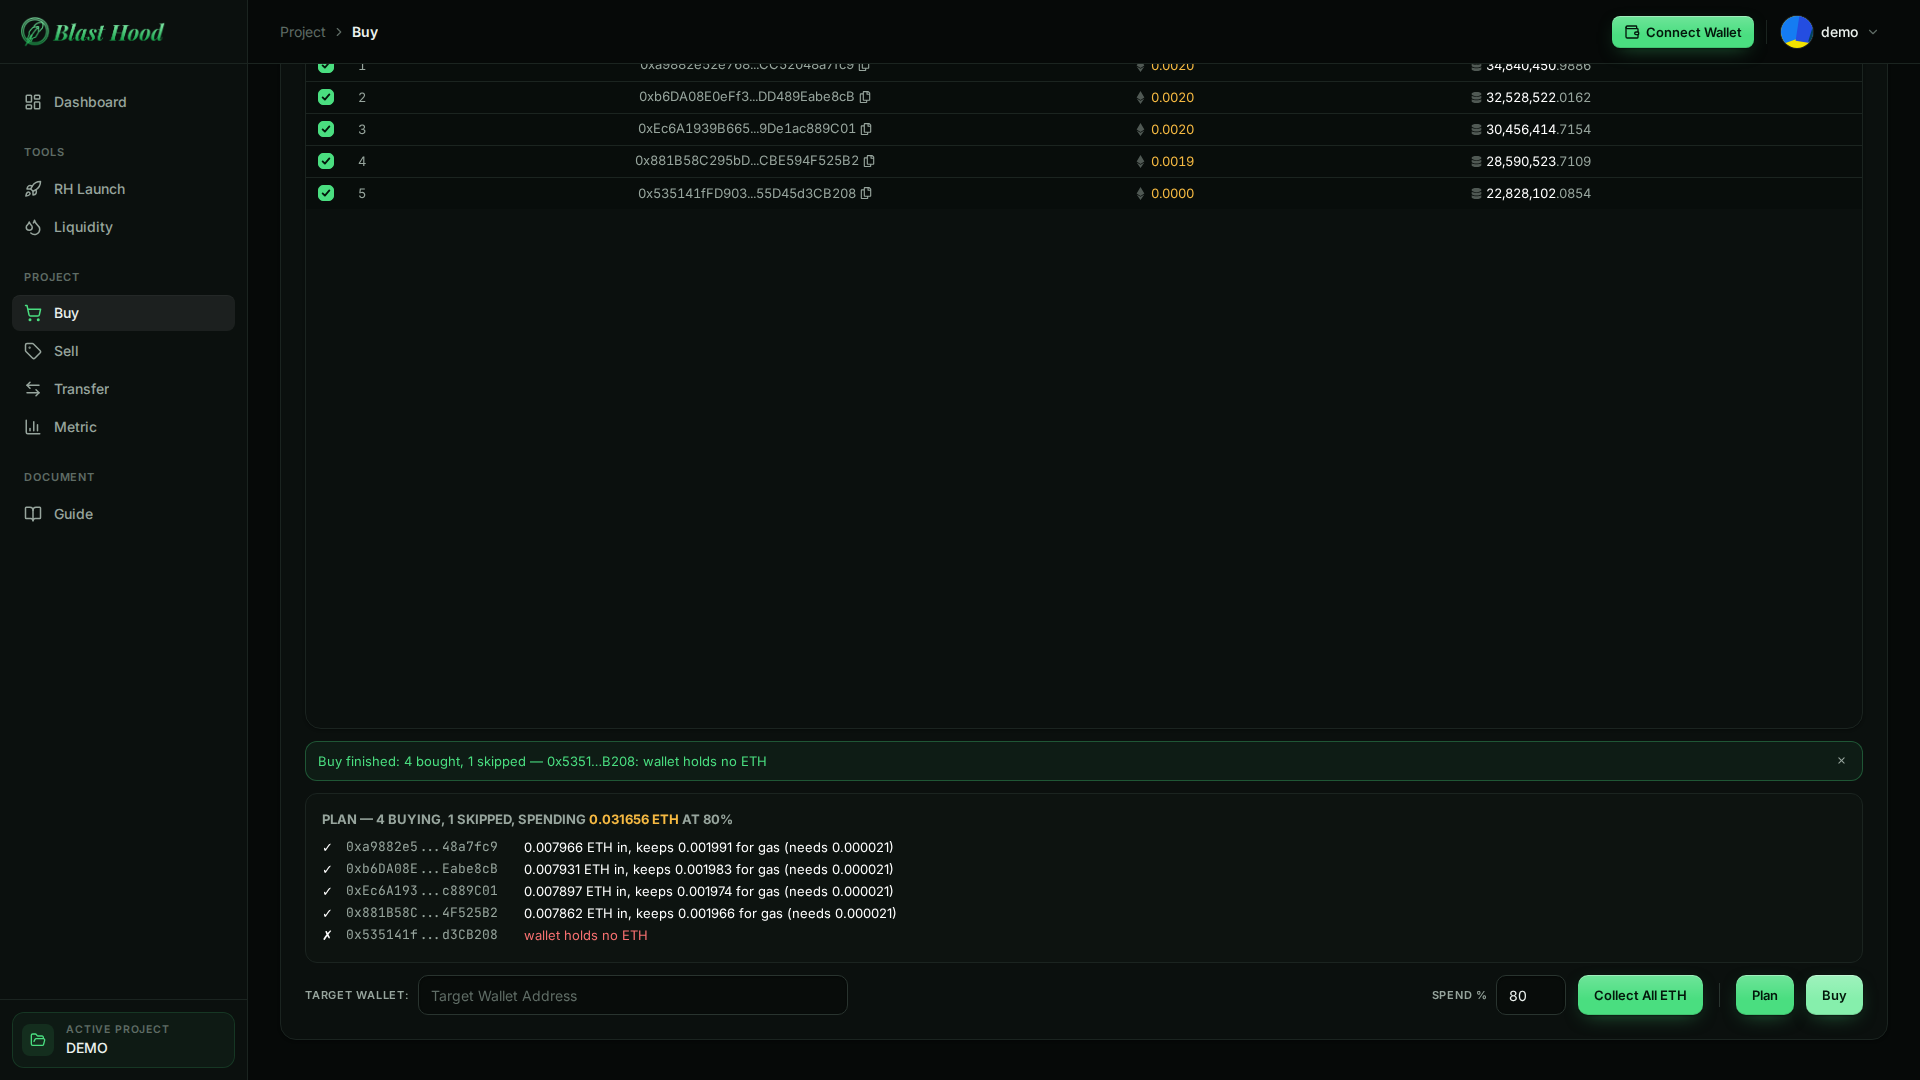Uncheck wallet row 4 checkbox
This screenshot has width=1920, height=1080.
tap(326, 161)
